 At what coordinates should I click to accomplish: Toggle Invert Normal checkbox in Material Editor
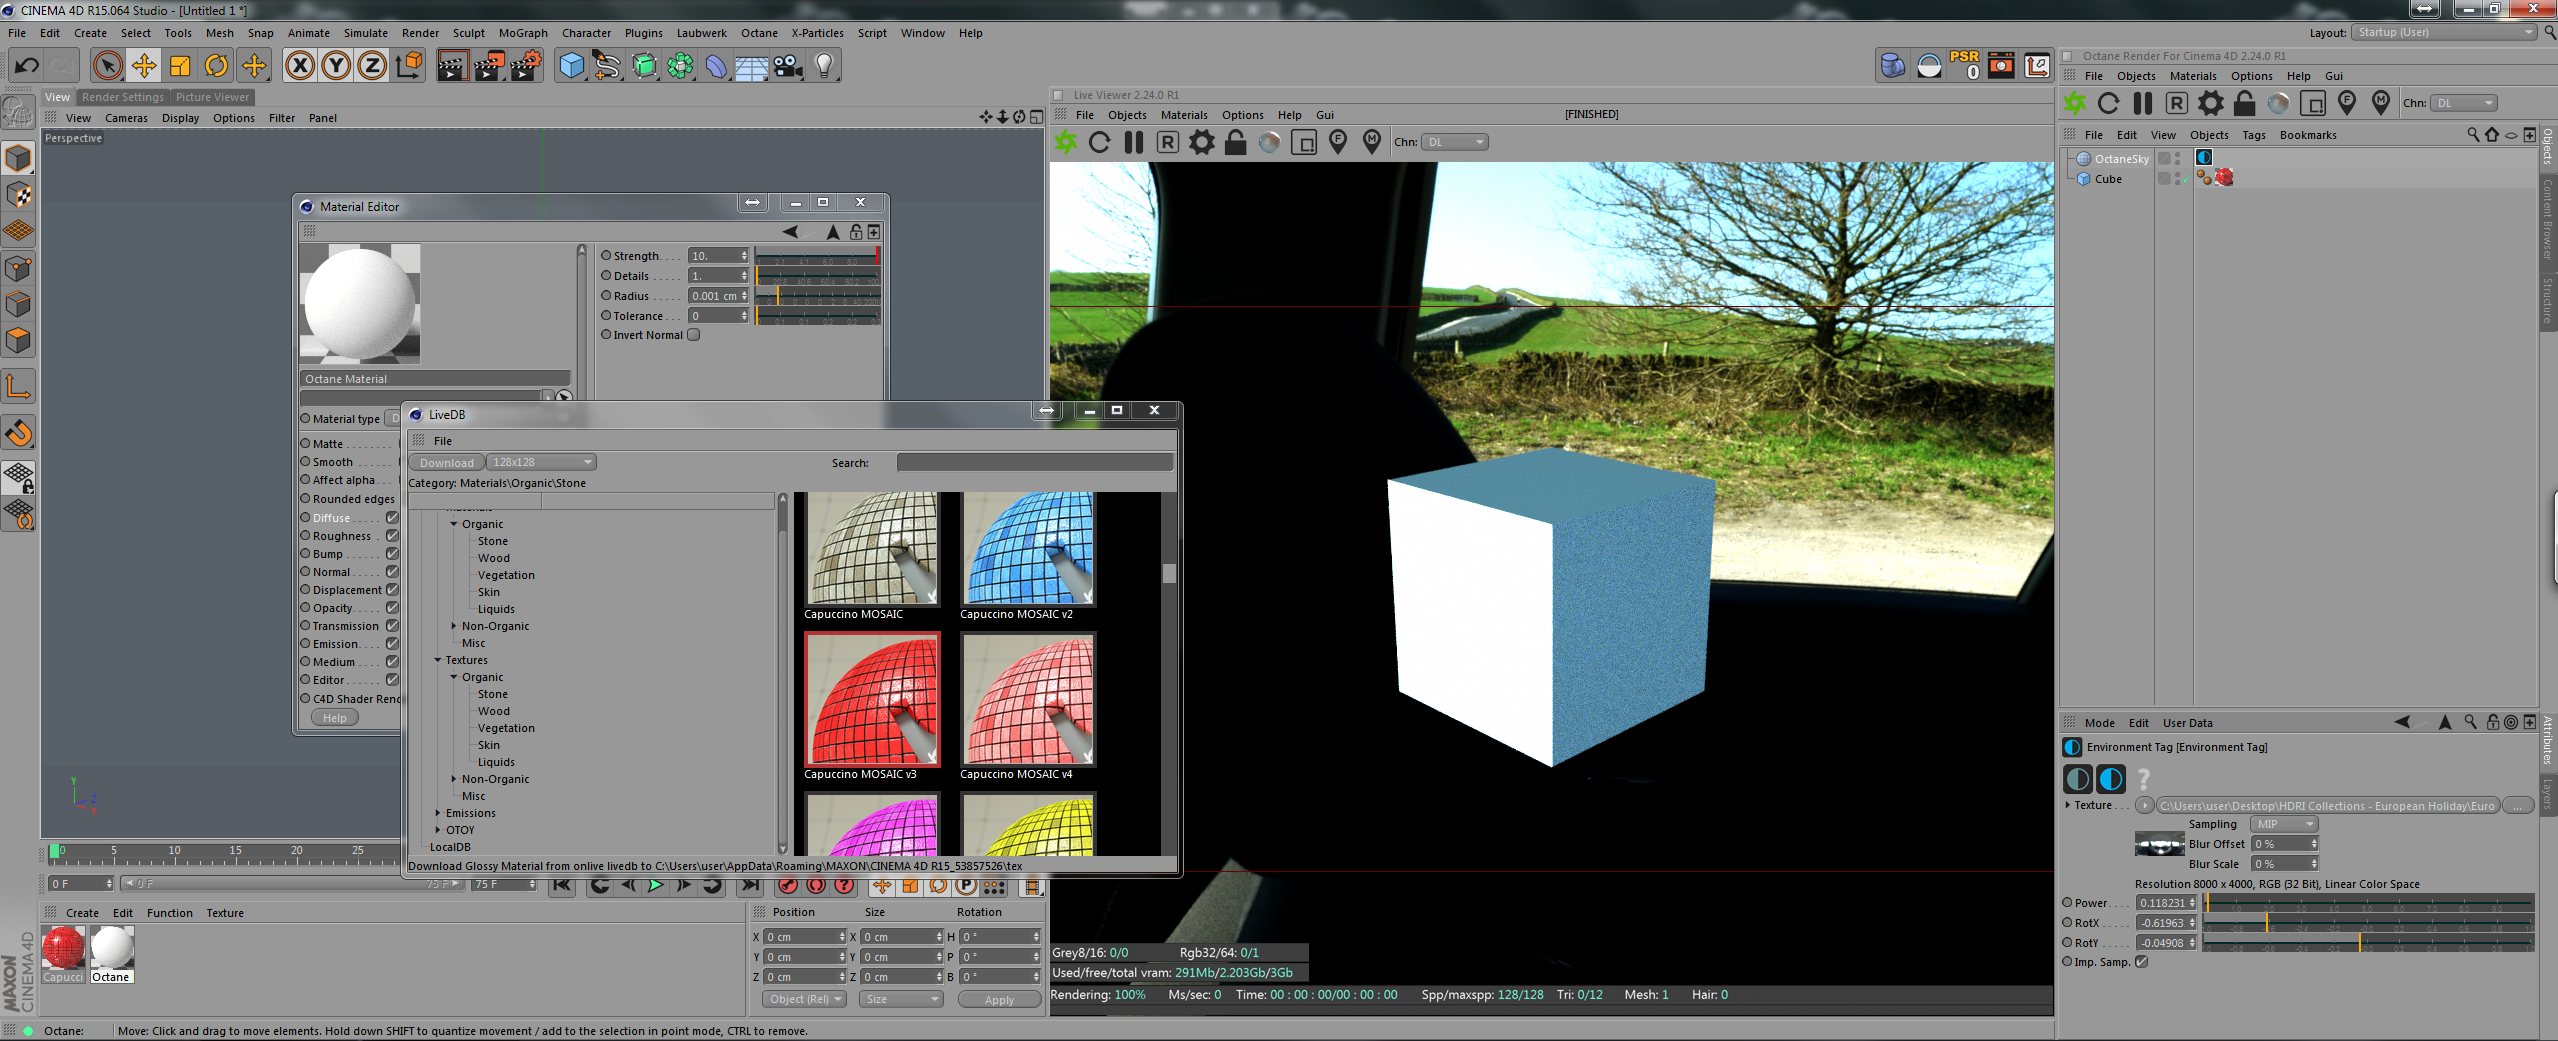click(693, 335)
